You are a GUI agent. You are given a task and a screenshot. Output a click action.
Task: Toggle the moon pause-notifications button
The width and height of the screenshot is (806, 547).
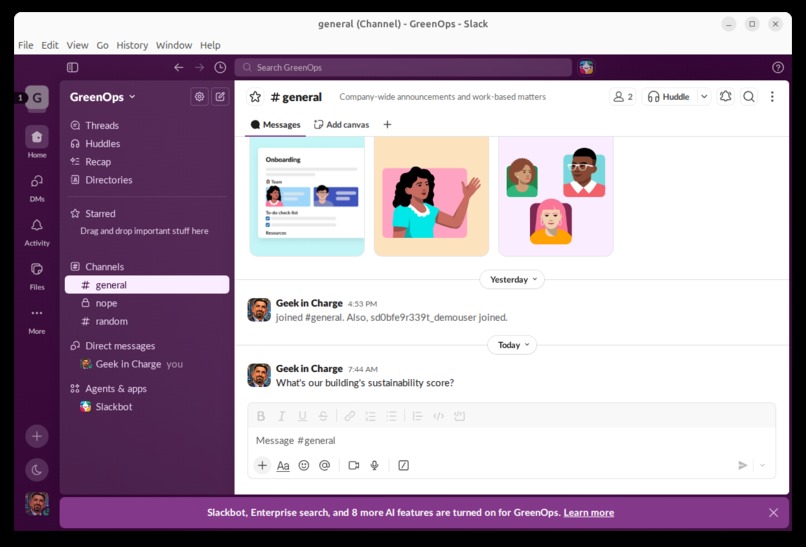pos(37,469)
